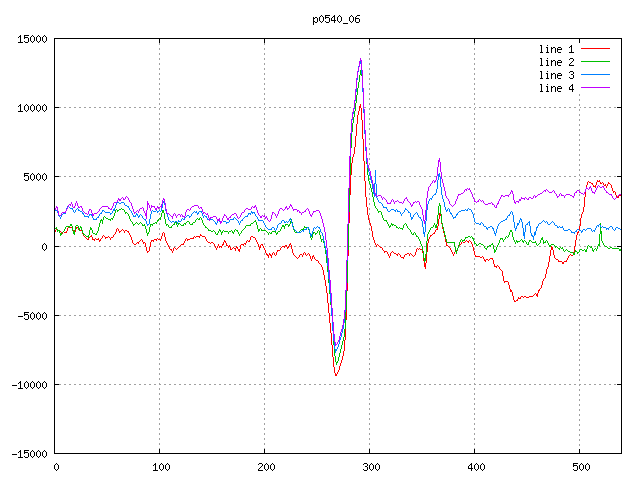Click the y-axis label 15000
640x480 pixels.
[x=32, y=39]
